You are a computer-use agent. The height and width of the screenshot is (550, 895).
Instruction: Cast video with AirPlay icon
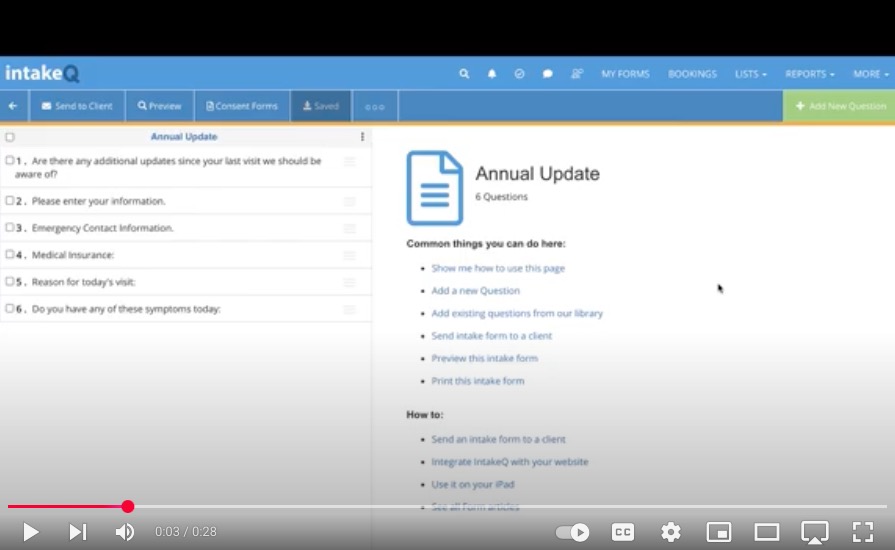click(x=815, y=532)
